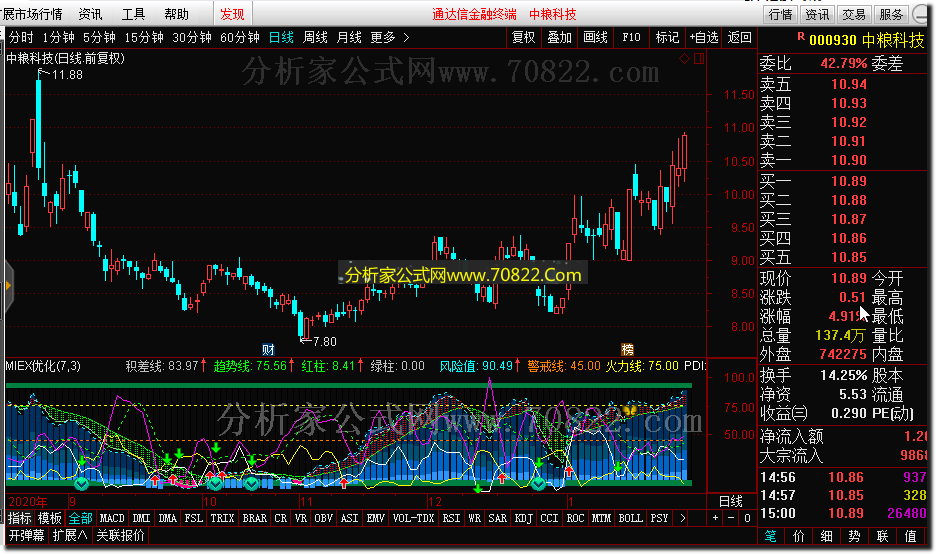Click the 行情 button at top right
This screenshot has height=554, width=937.
(780, 14)
